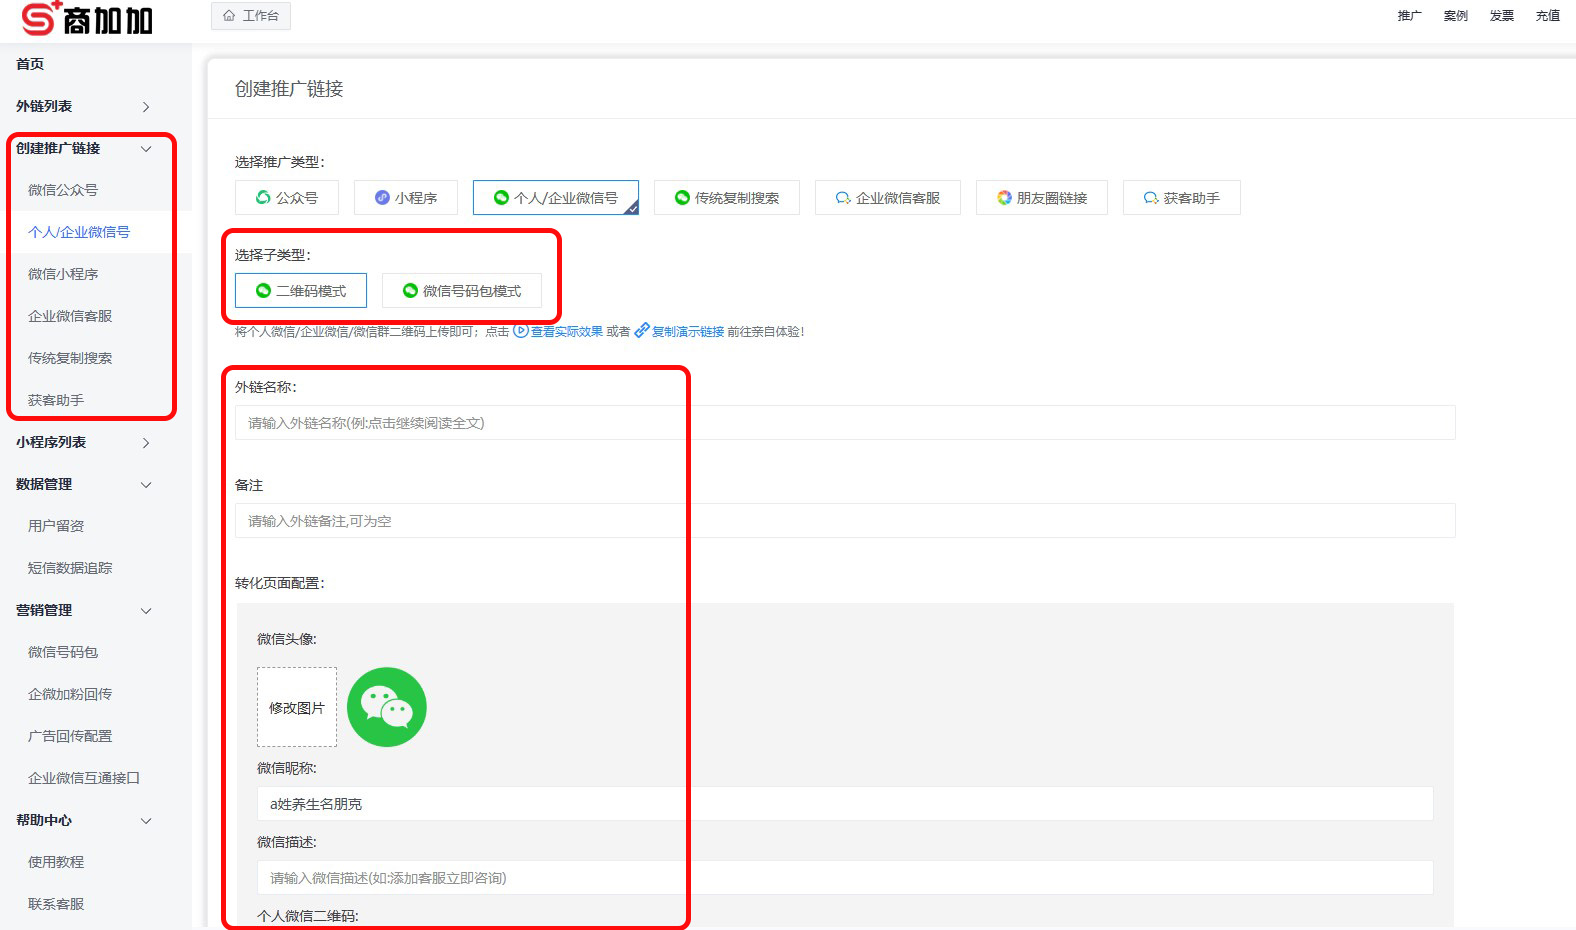Click the play icon before 查看实际效果
The image size is (1576, 930).
(520, 331)
